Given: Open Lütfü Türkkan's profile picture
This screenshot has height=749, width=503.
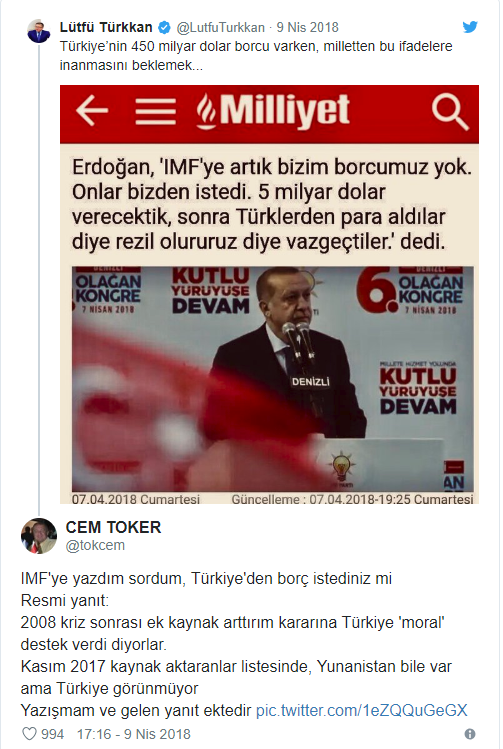Looking at the screenshot, I should [39, 32].
